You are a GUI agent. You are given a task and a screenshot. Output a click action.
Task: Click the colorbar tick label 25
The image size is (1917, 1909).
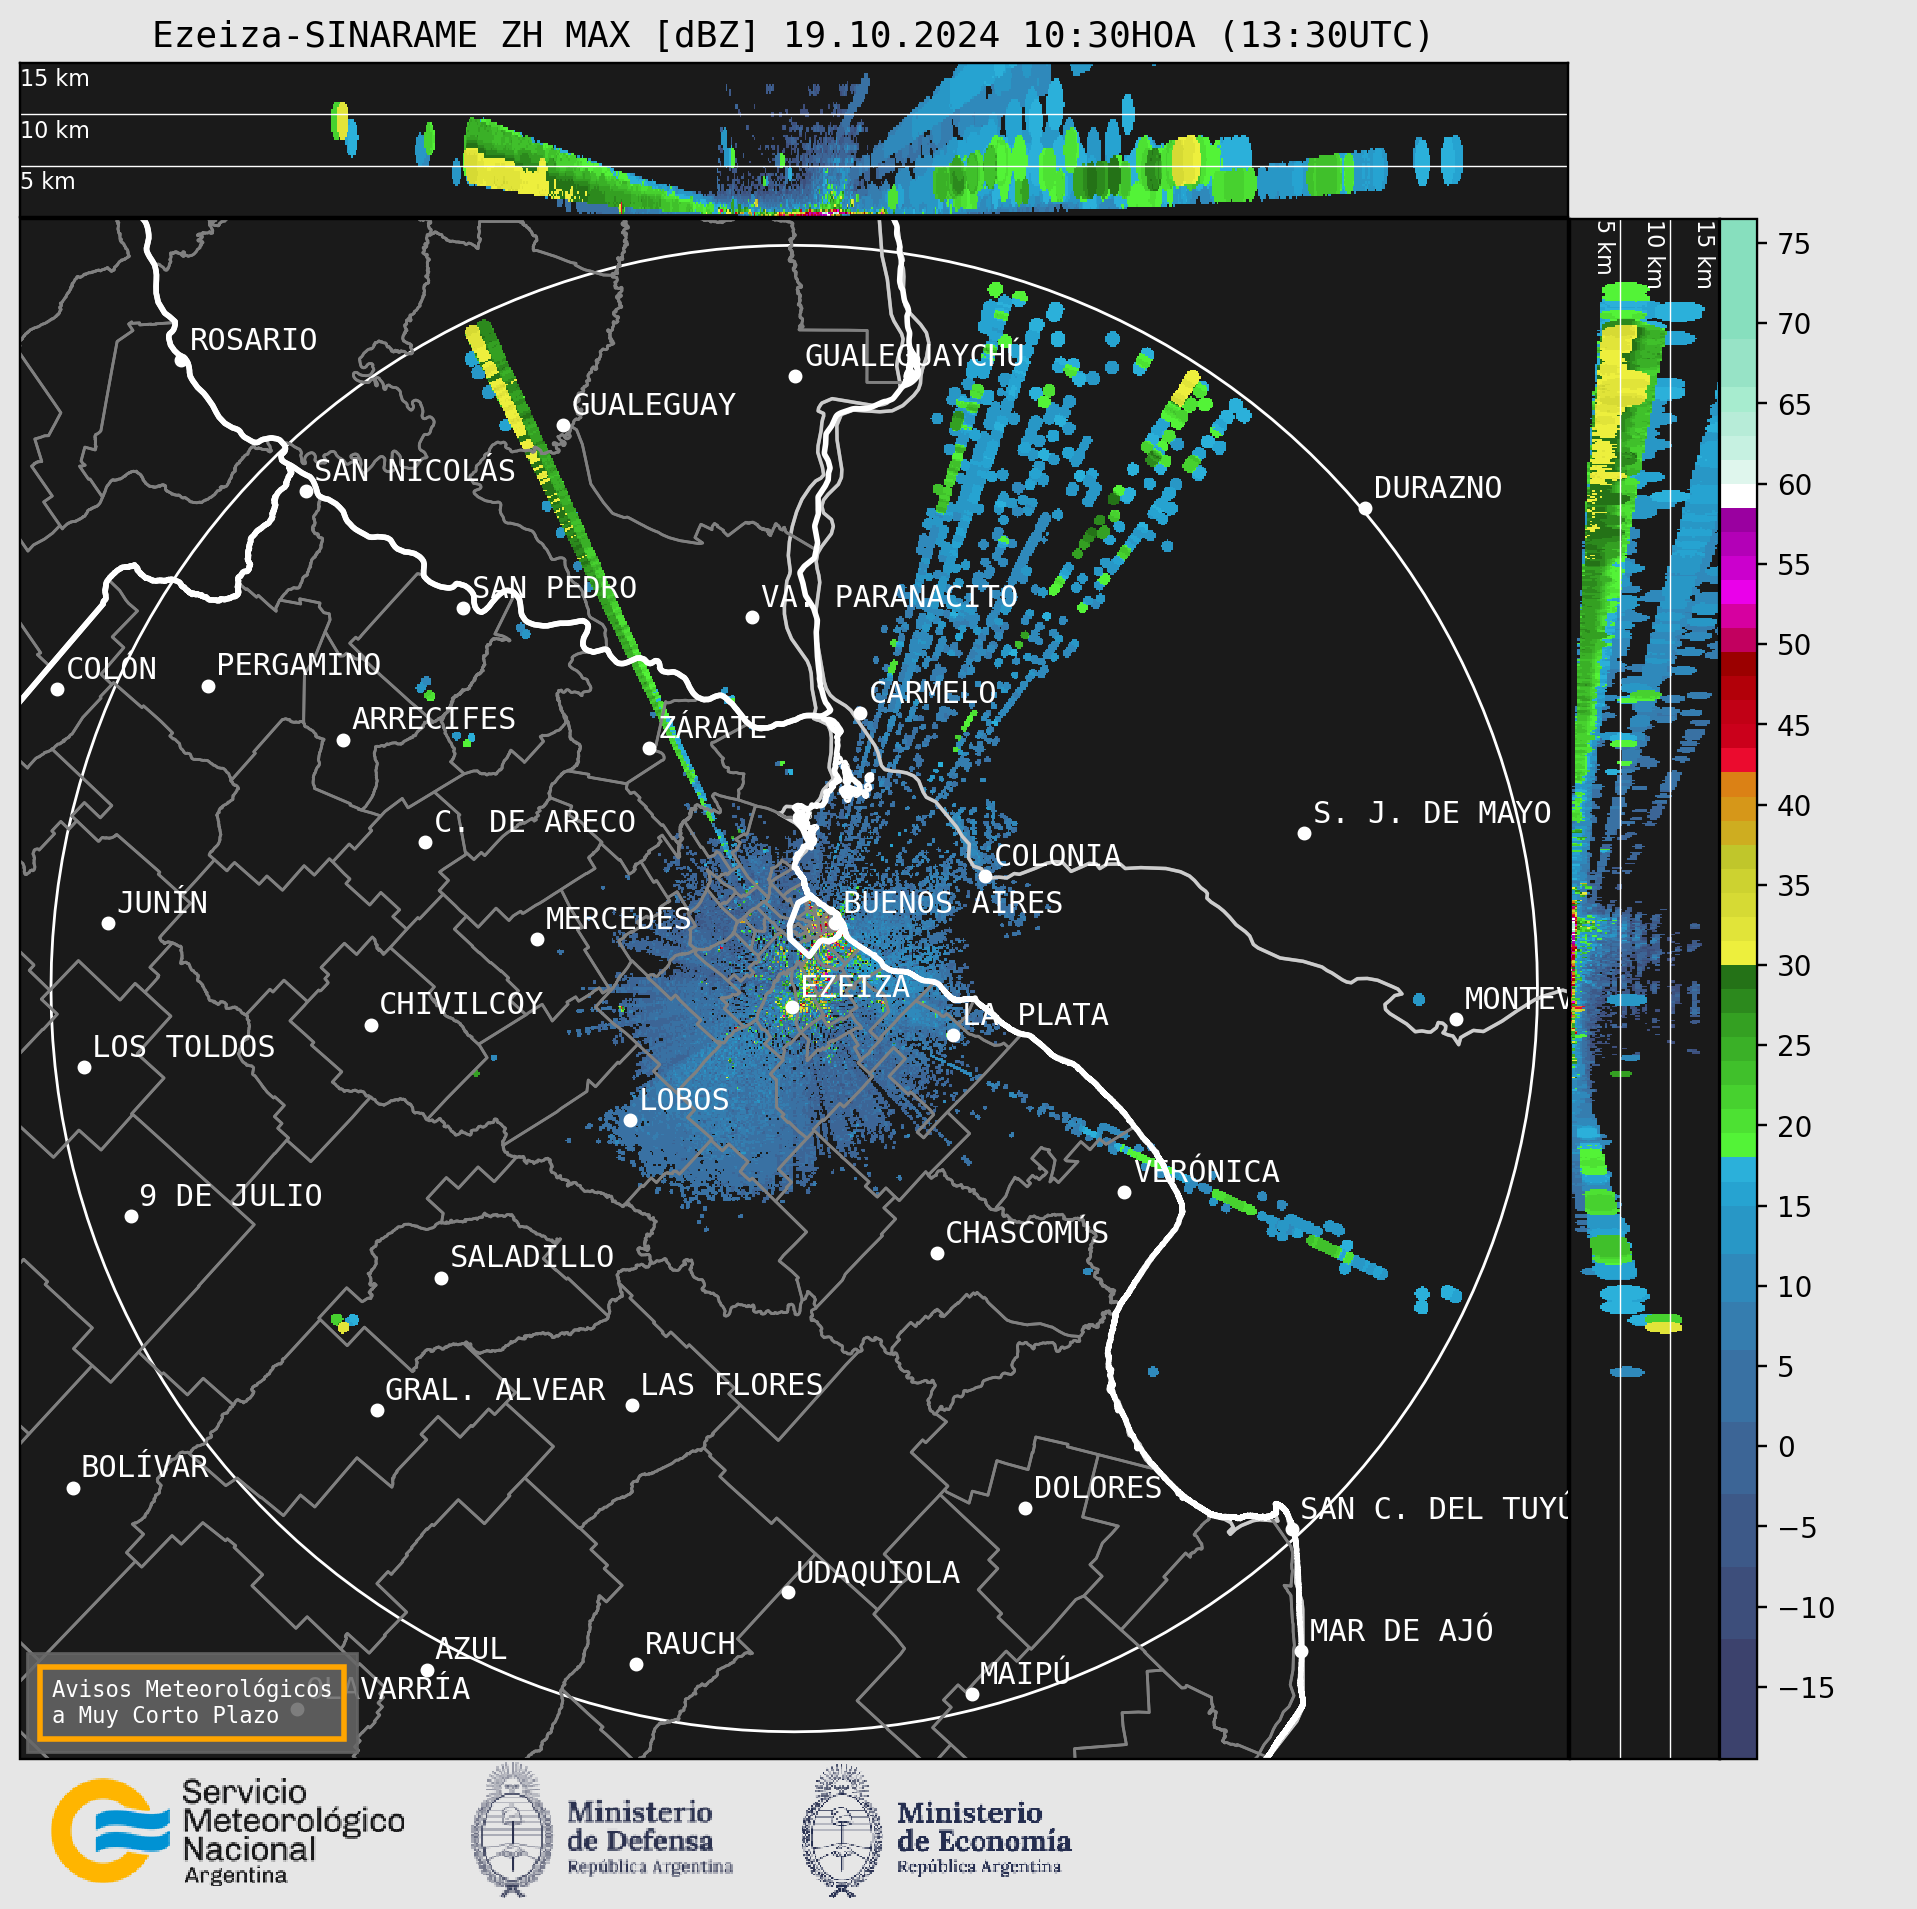pos(1794,1047)
